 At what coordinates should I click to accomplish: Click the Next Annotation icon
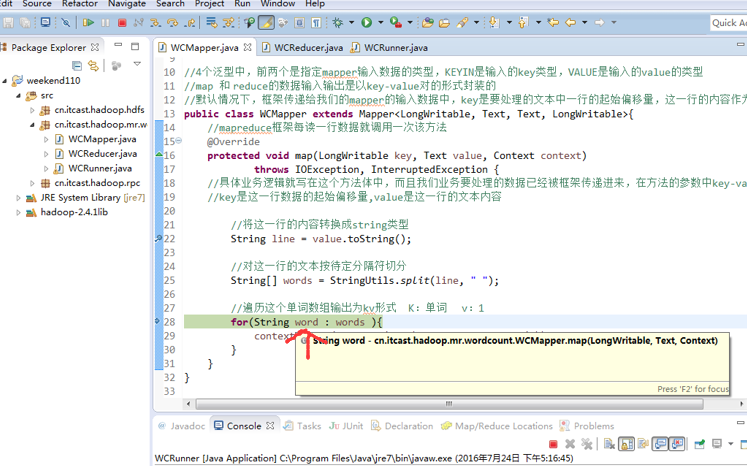click(x=495, y=22)
